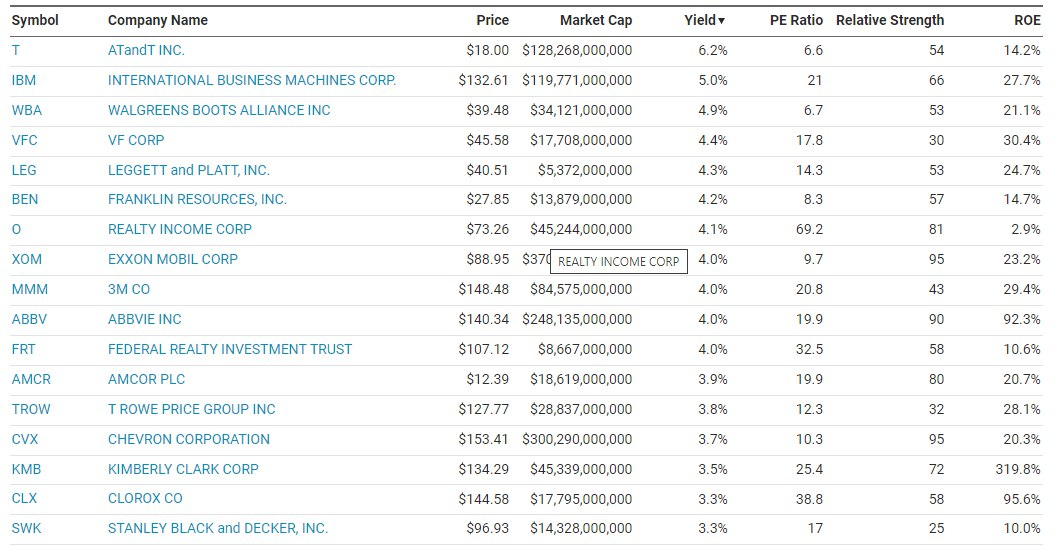
Task: Open the IBM ticker symbol link
Action: (24, 80)
